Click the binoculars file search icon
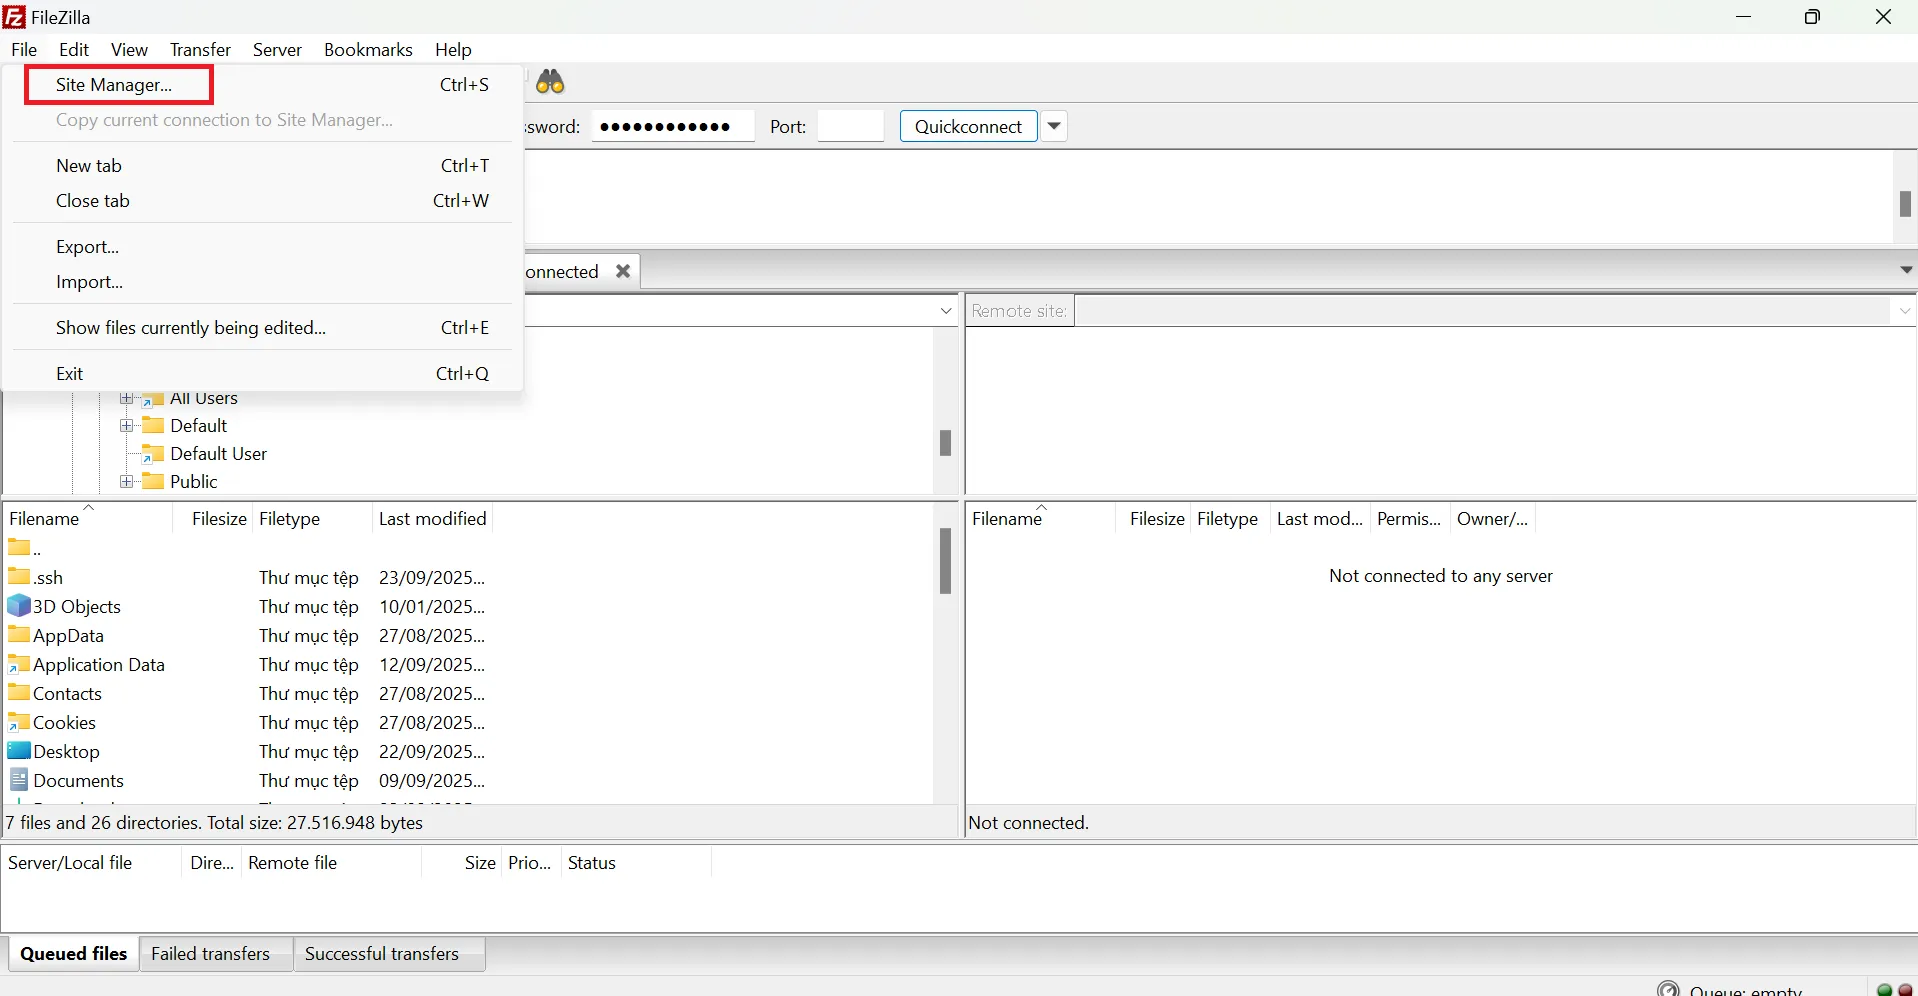Image resolution: width=1918 pixels, height=996 pixels. point(550,82)
